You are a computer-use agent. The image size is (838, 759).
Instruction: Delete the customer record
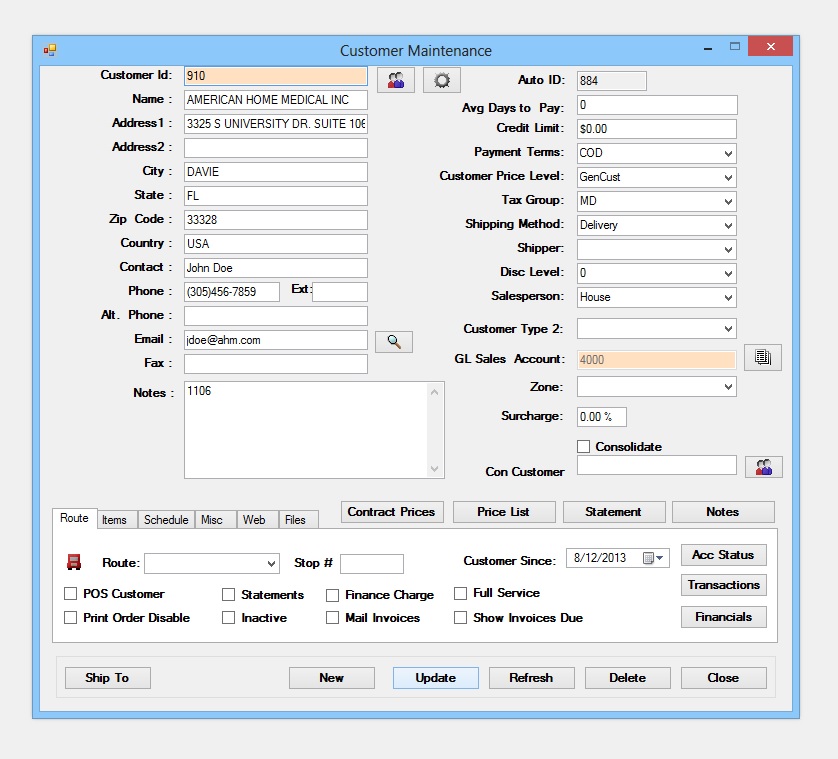tap(627, 678)
